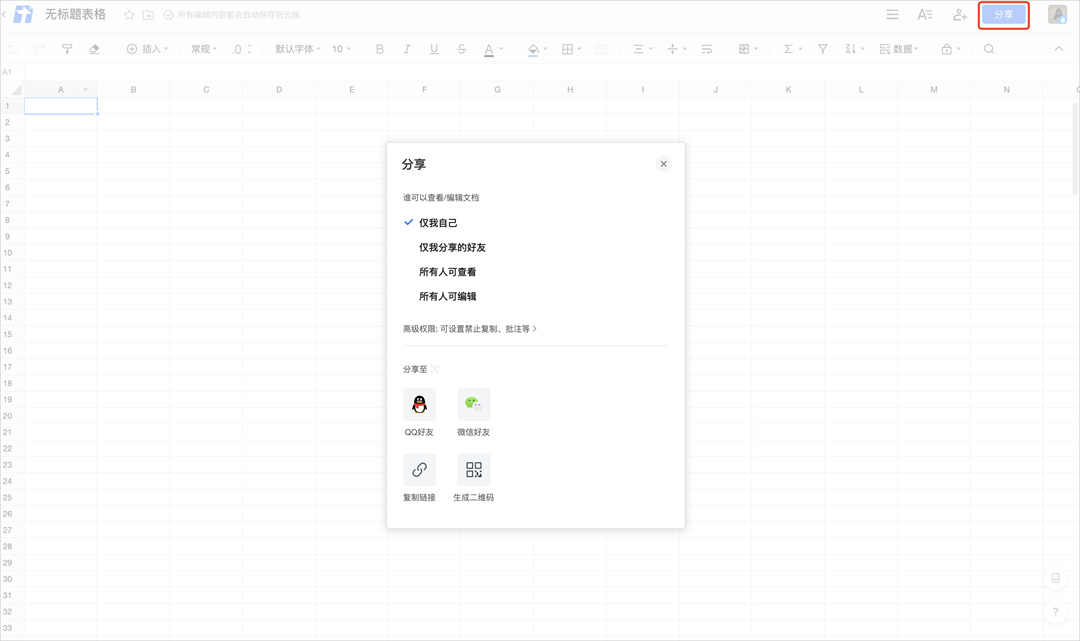Click the info icon beside 分享至

pos(435,369)
